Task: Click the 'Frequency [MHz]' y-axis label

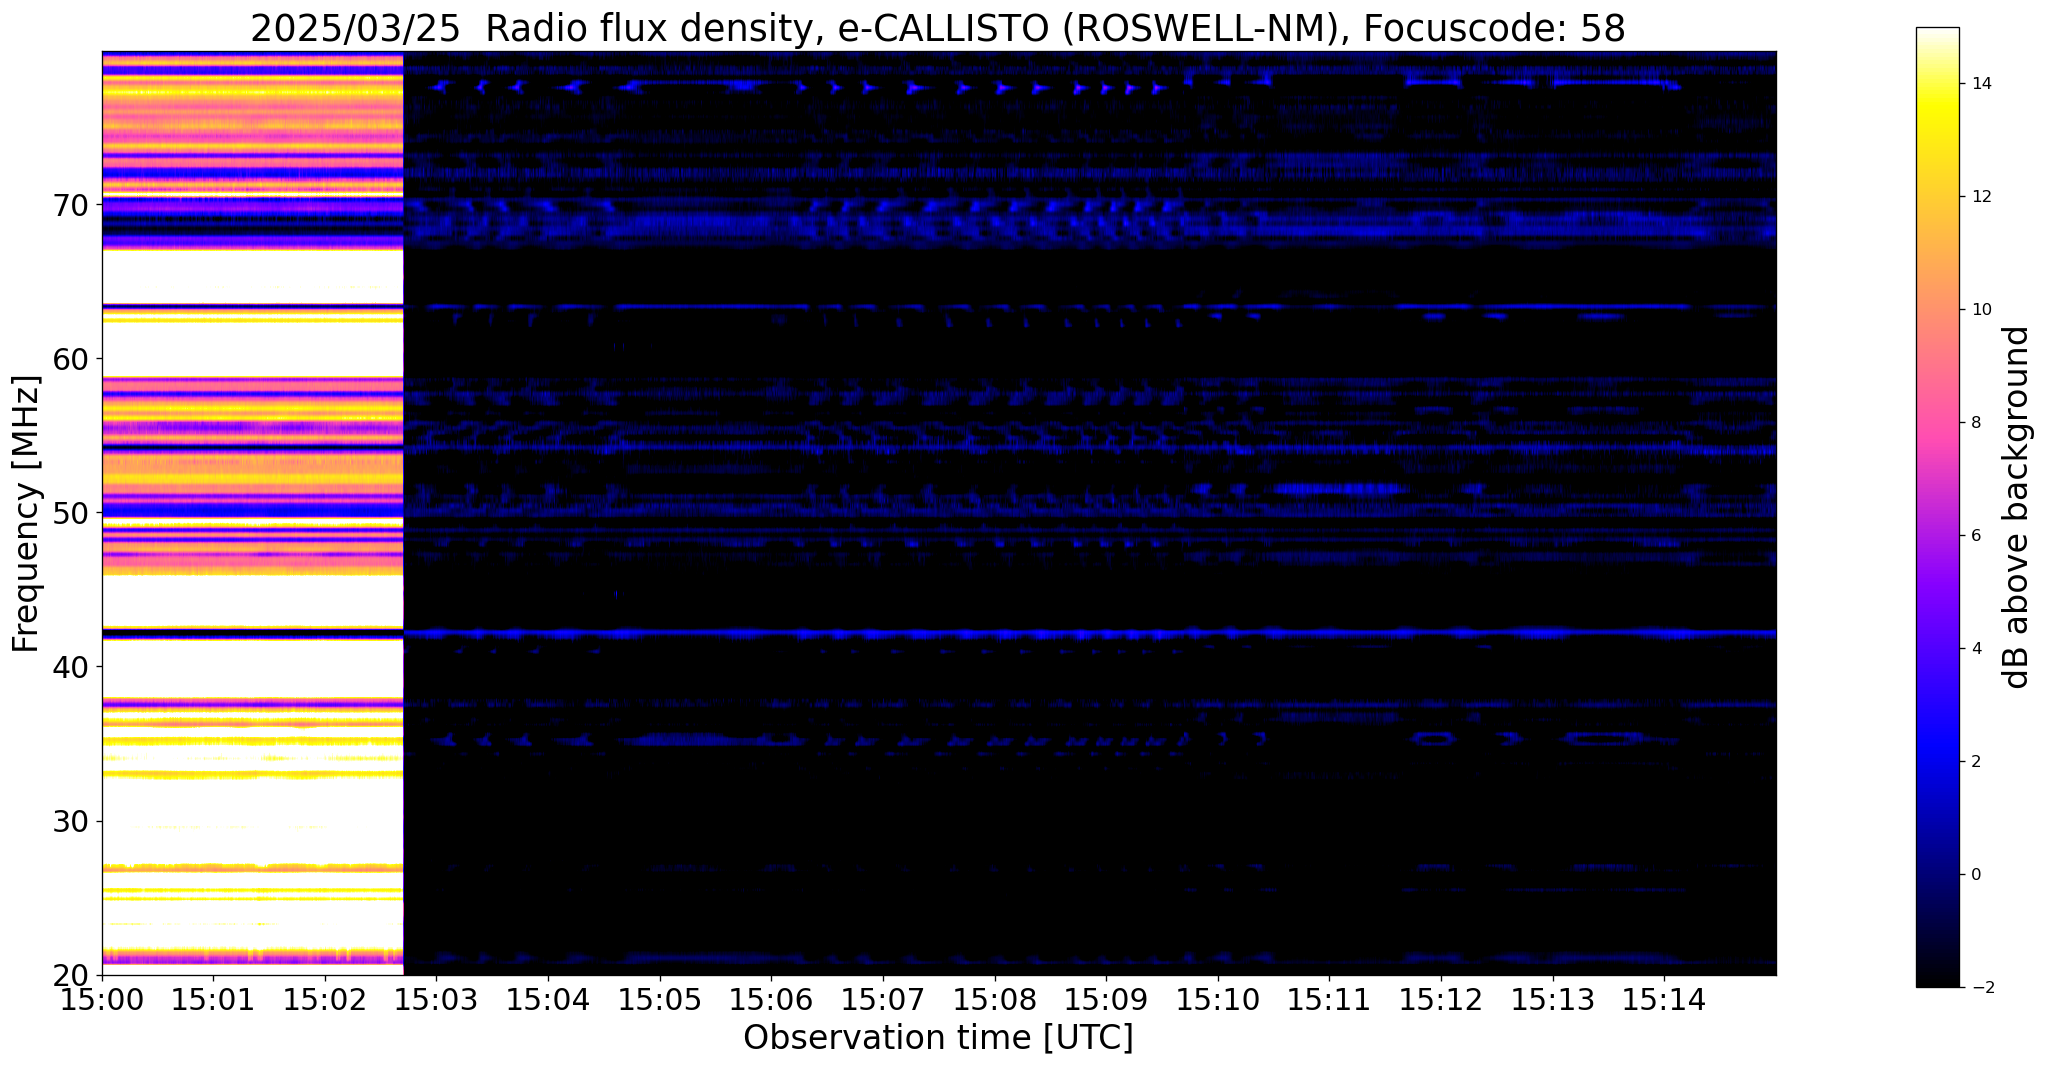Action: tap(26, 514)
